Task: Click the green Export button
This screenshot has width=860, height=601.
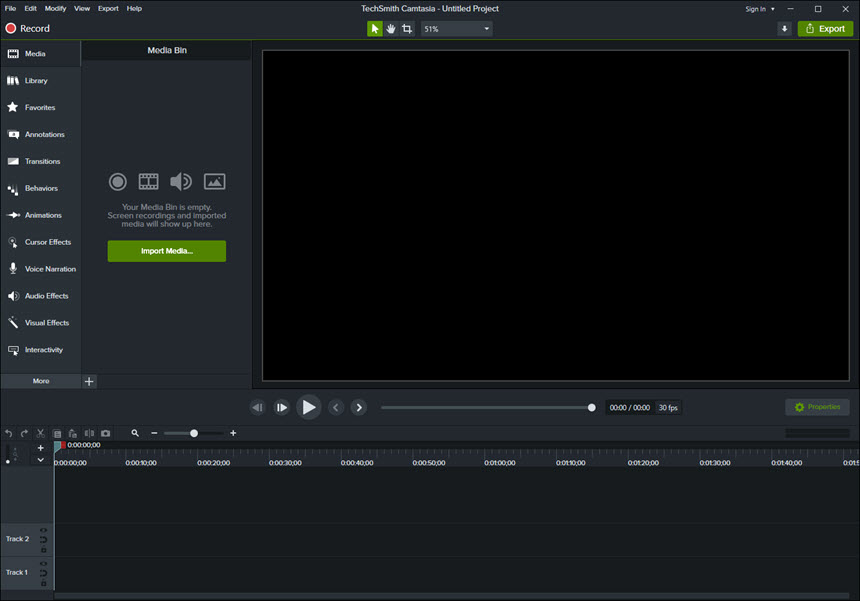Action: [x=825, y=29]
